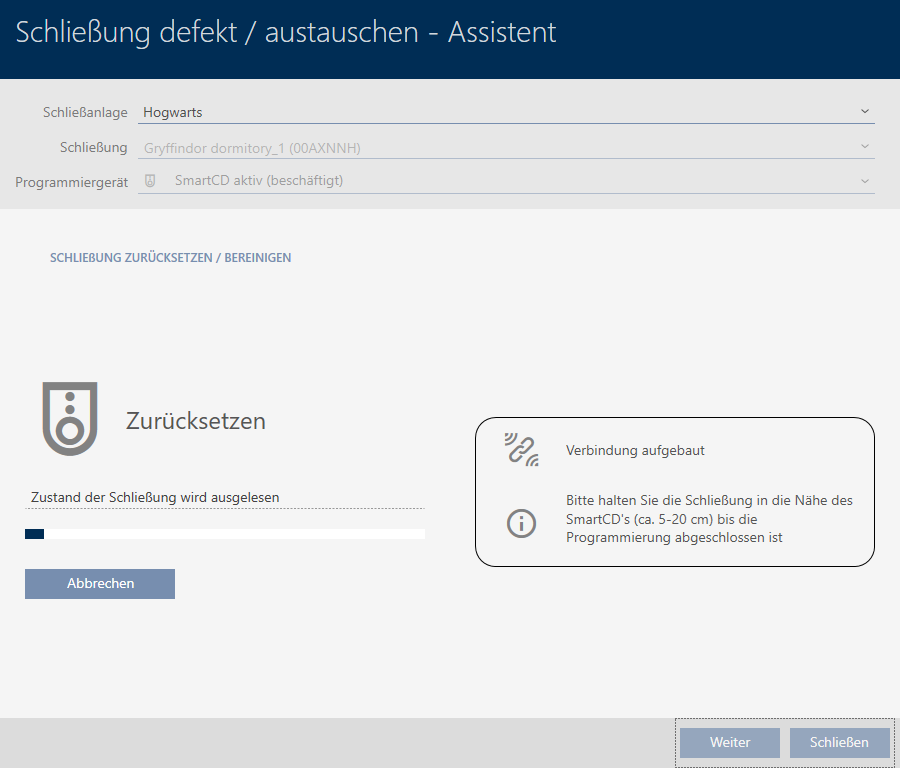
Task: Click the Verbindung aufgebaut message
Action: tap(635, 451)
